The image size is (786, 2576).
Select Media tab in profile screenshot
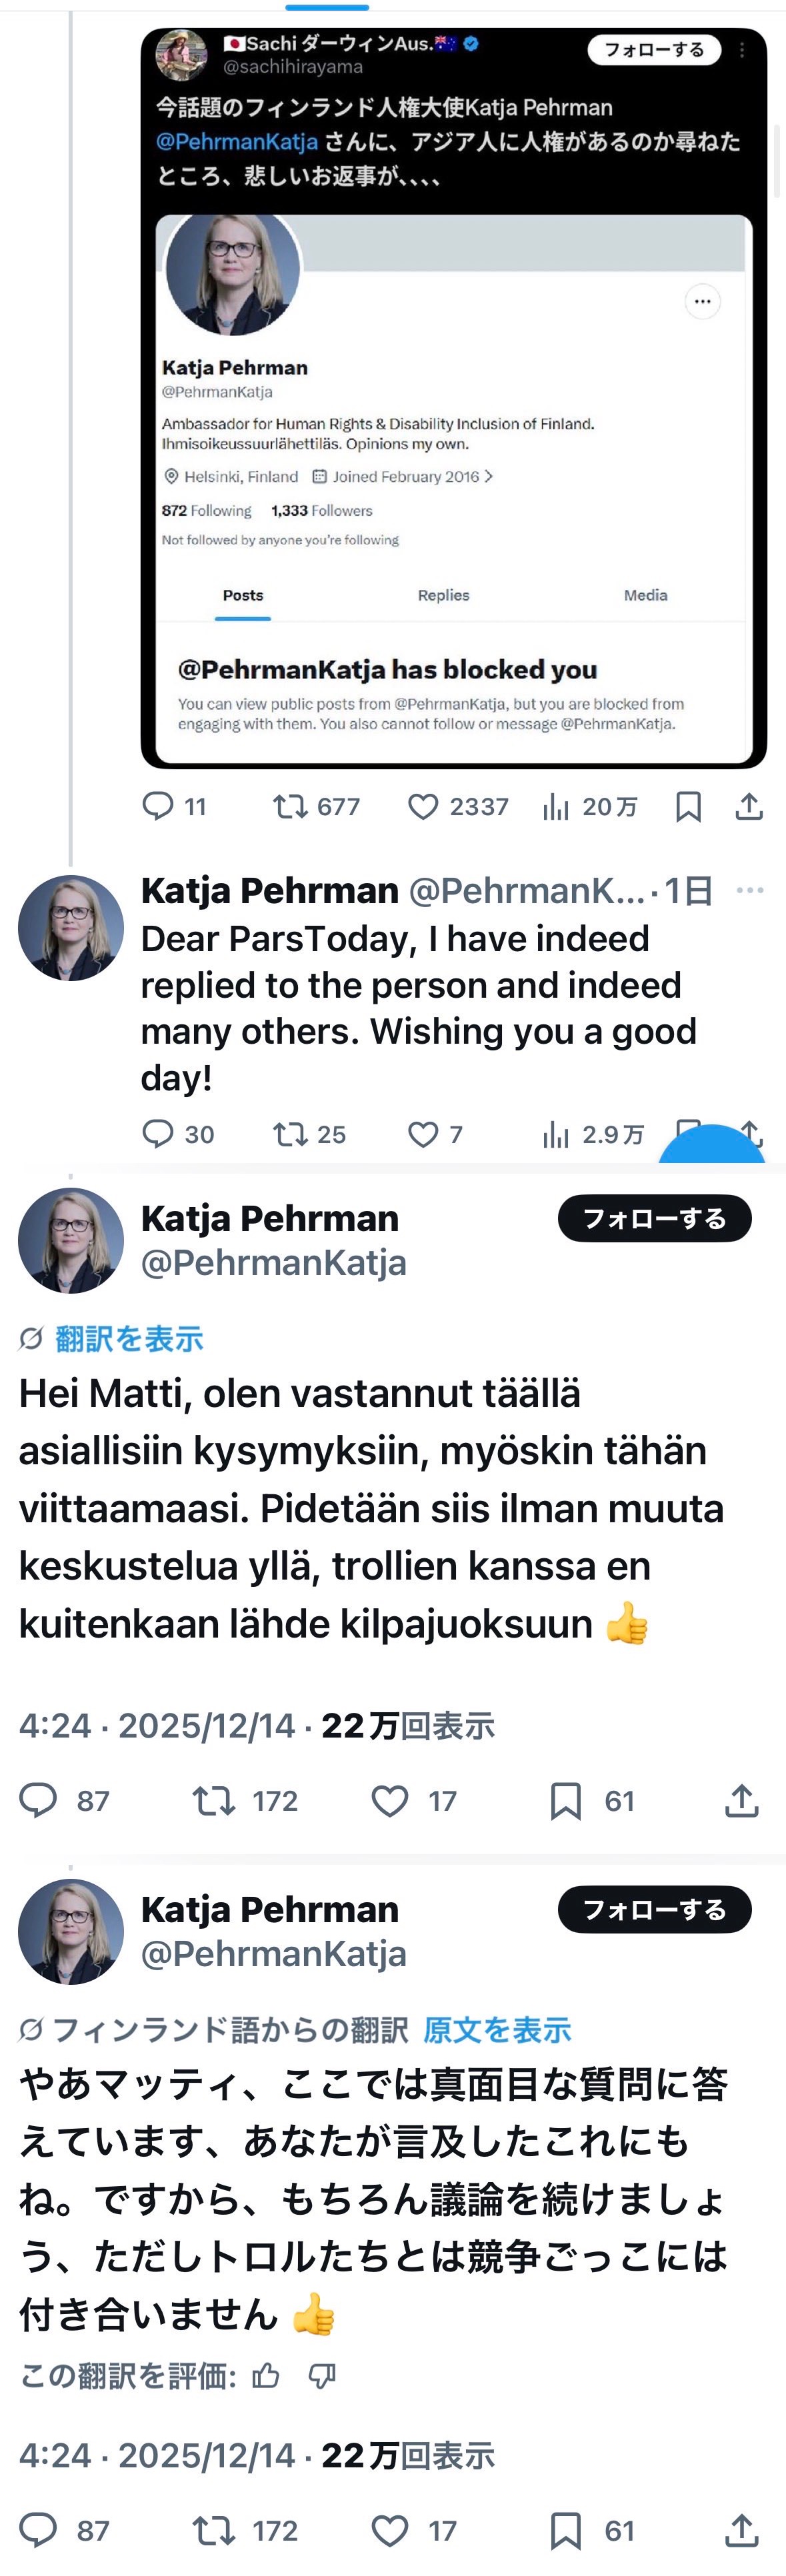645,595
